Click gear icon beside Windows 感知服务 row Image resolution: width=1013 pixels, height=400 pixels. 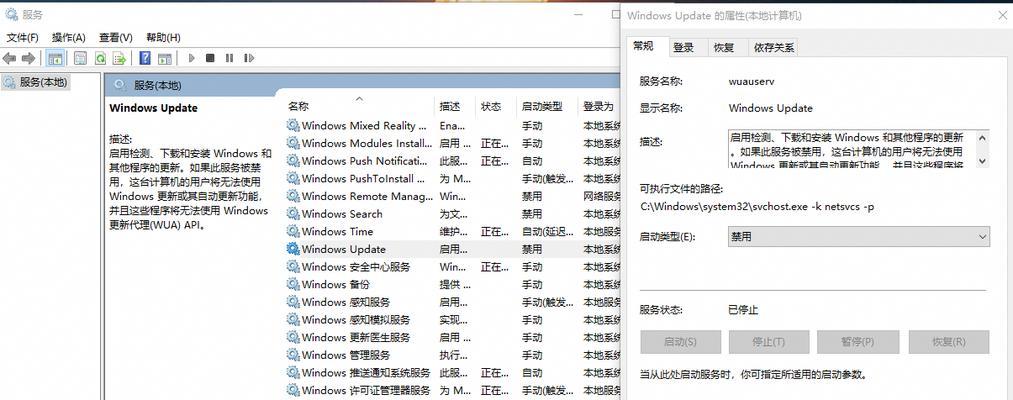tap(293, 302)
